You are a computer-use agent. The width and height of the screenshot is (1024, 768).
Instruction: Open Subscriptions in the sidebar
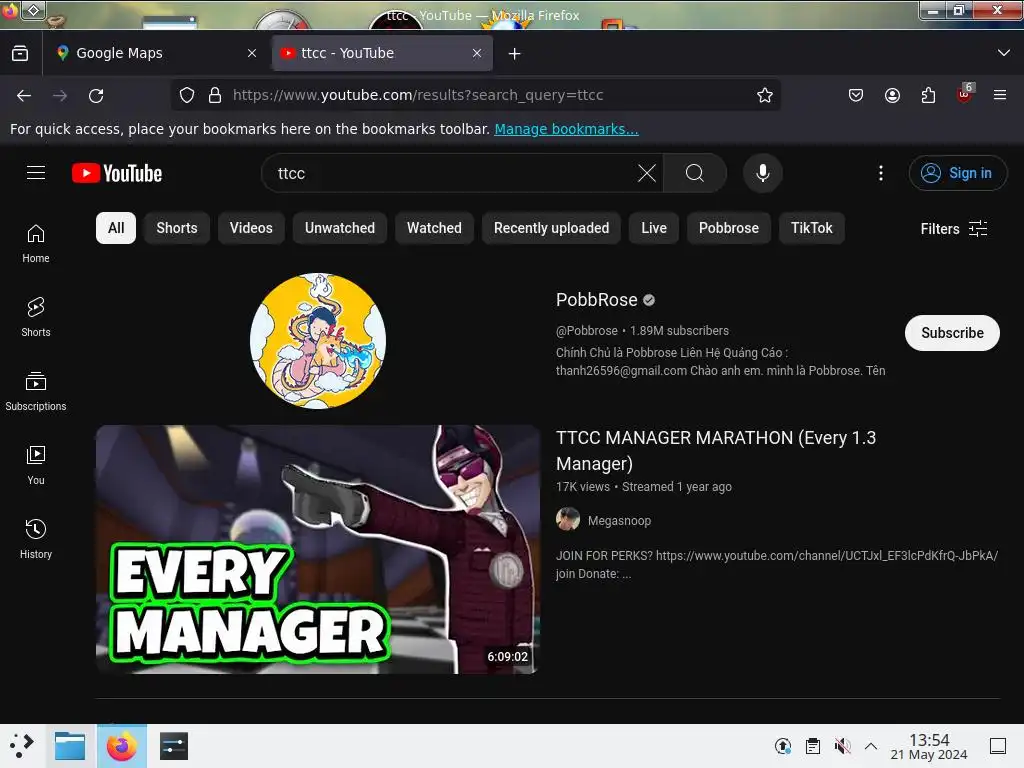pos(36,391)
